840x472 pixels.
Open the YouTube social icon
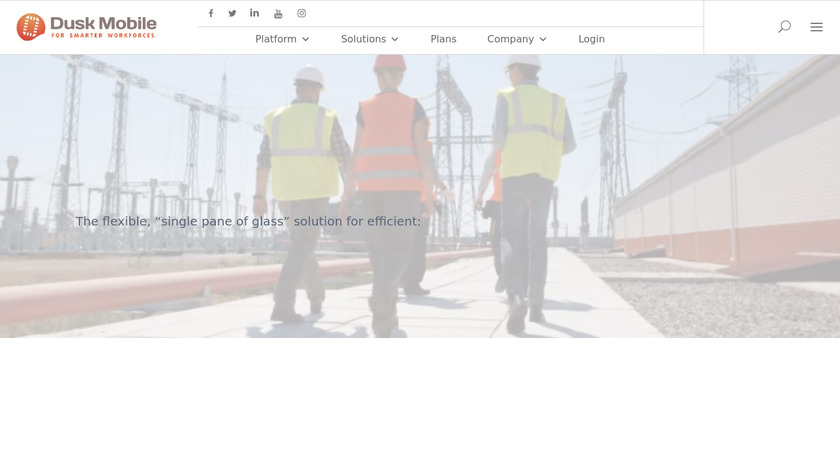[278, 14]
